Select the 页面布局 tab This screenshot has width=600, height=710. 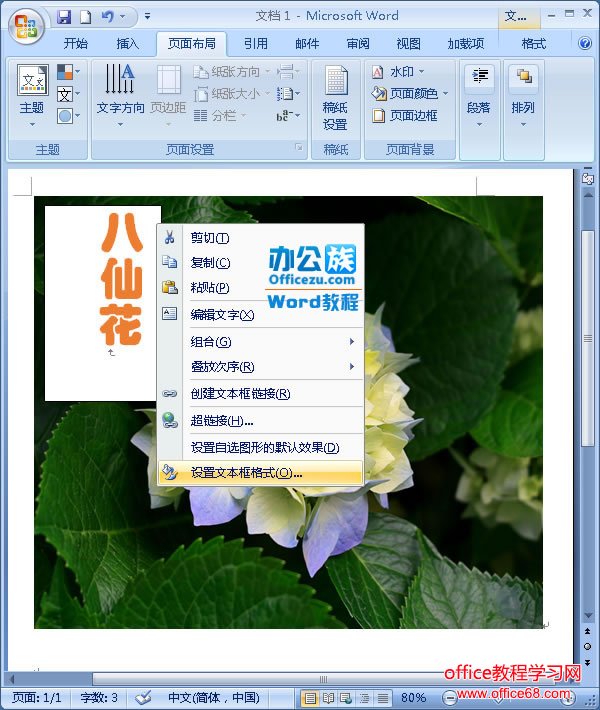pos(192,43)
